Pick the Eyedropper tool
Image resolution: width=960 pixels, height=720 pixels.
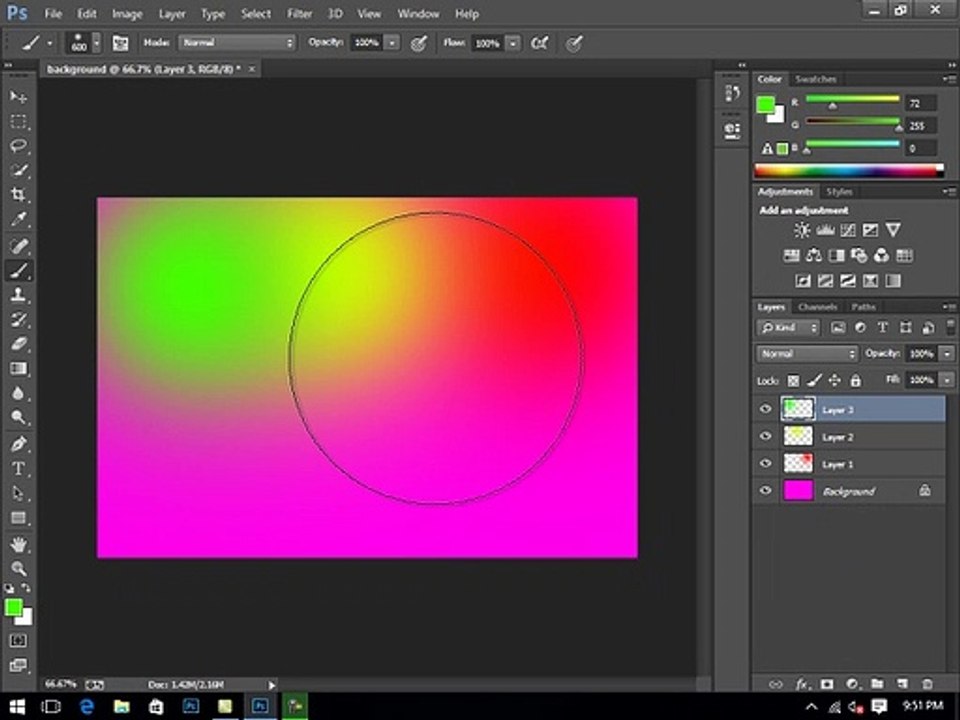[x=18, y=219]
